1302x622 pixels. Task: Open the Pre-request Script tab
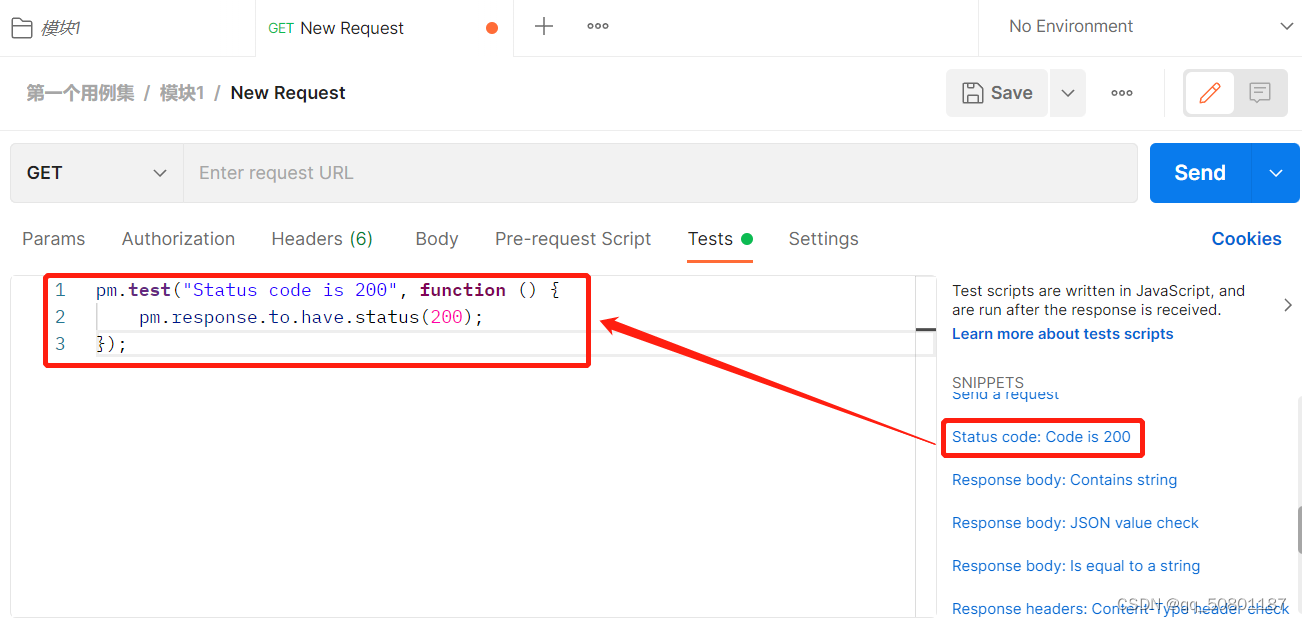point(573,239)
